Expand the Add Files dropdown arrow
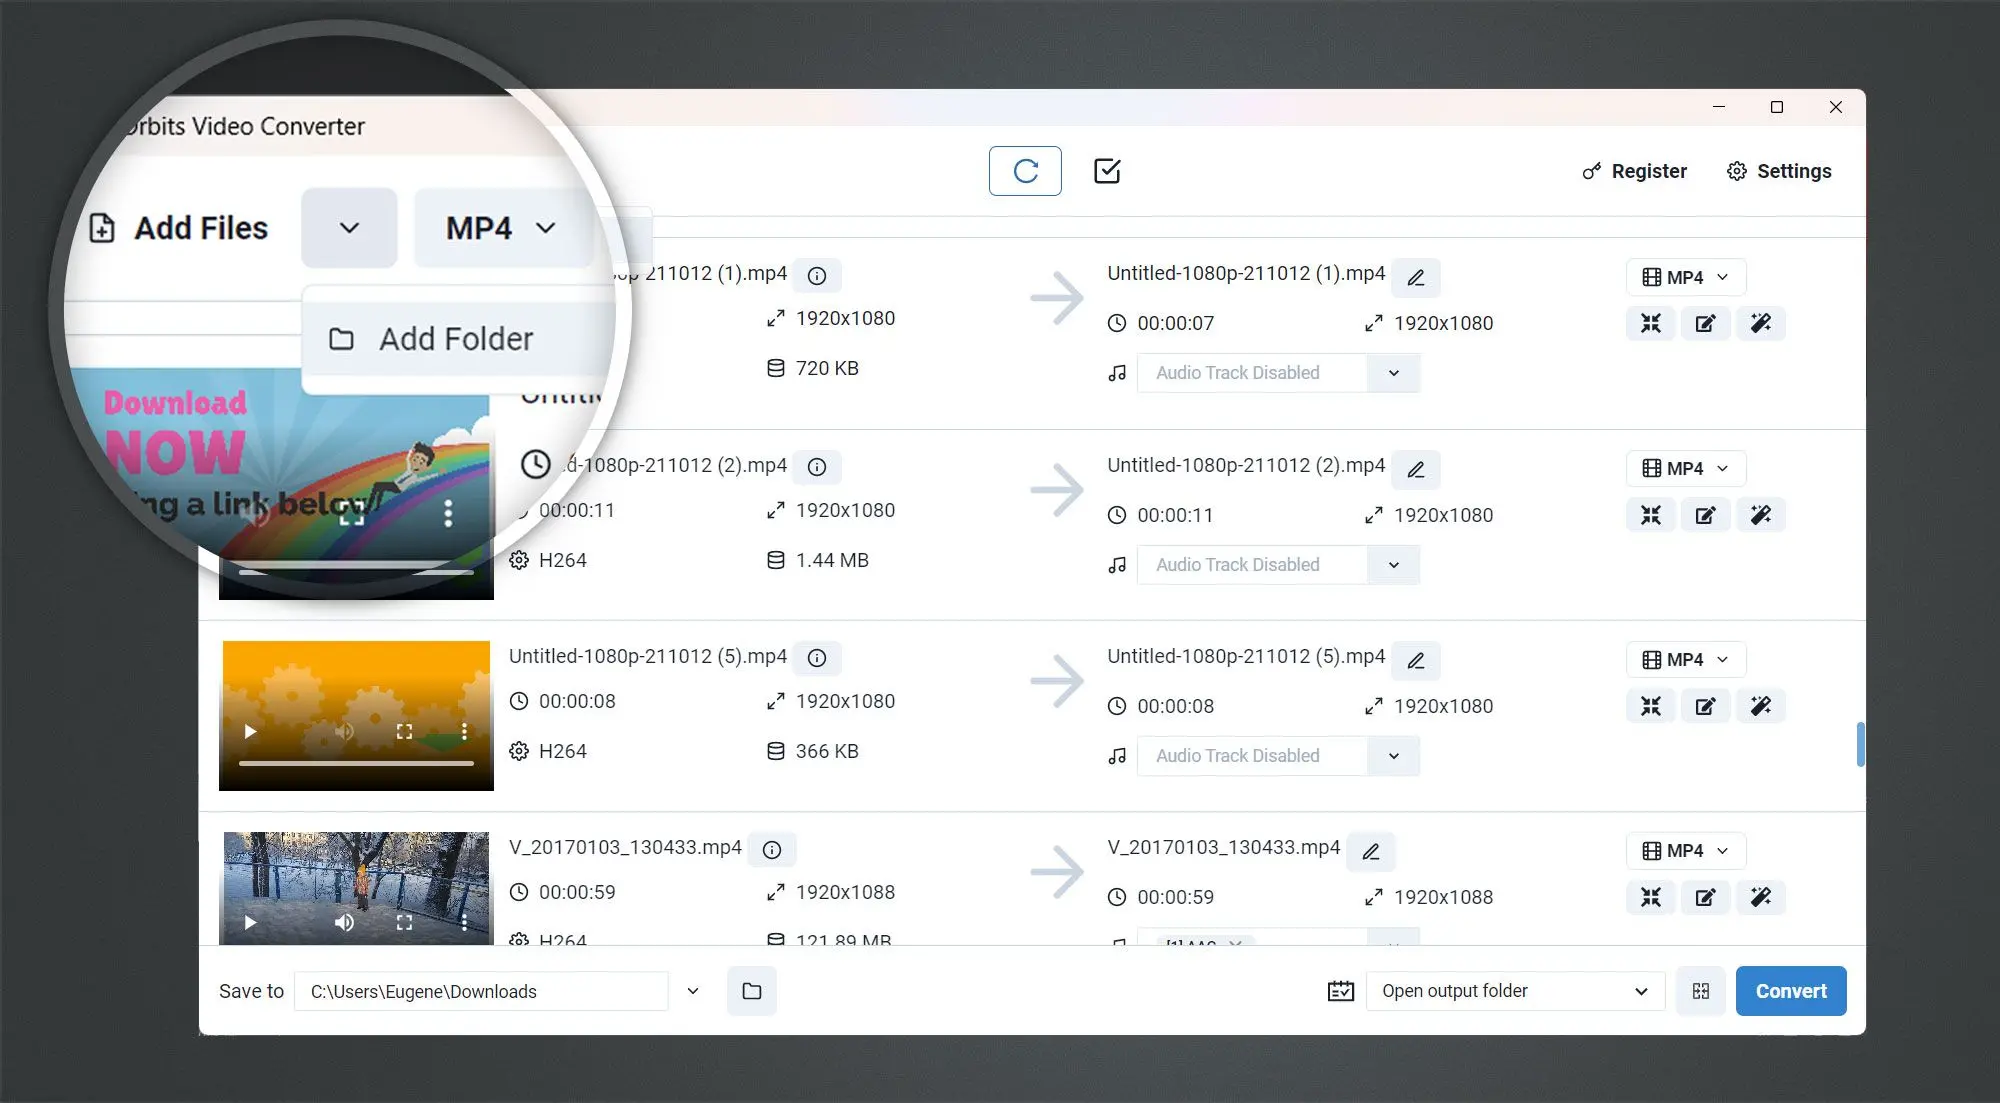Viewport: 2000px width, 1103px height. tap(348, 228)
